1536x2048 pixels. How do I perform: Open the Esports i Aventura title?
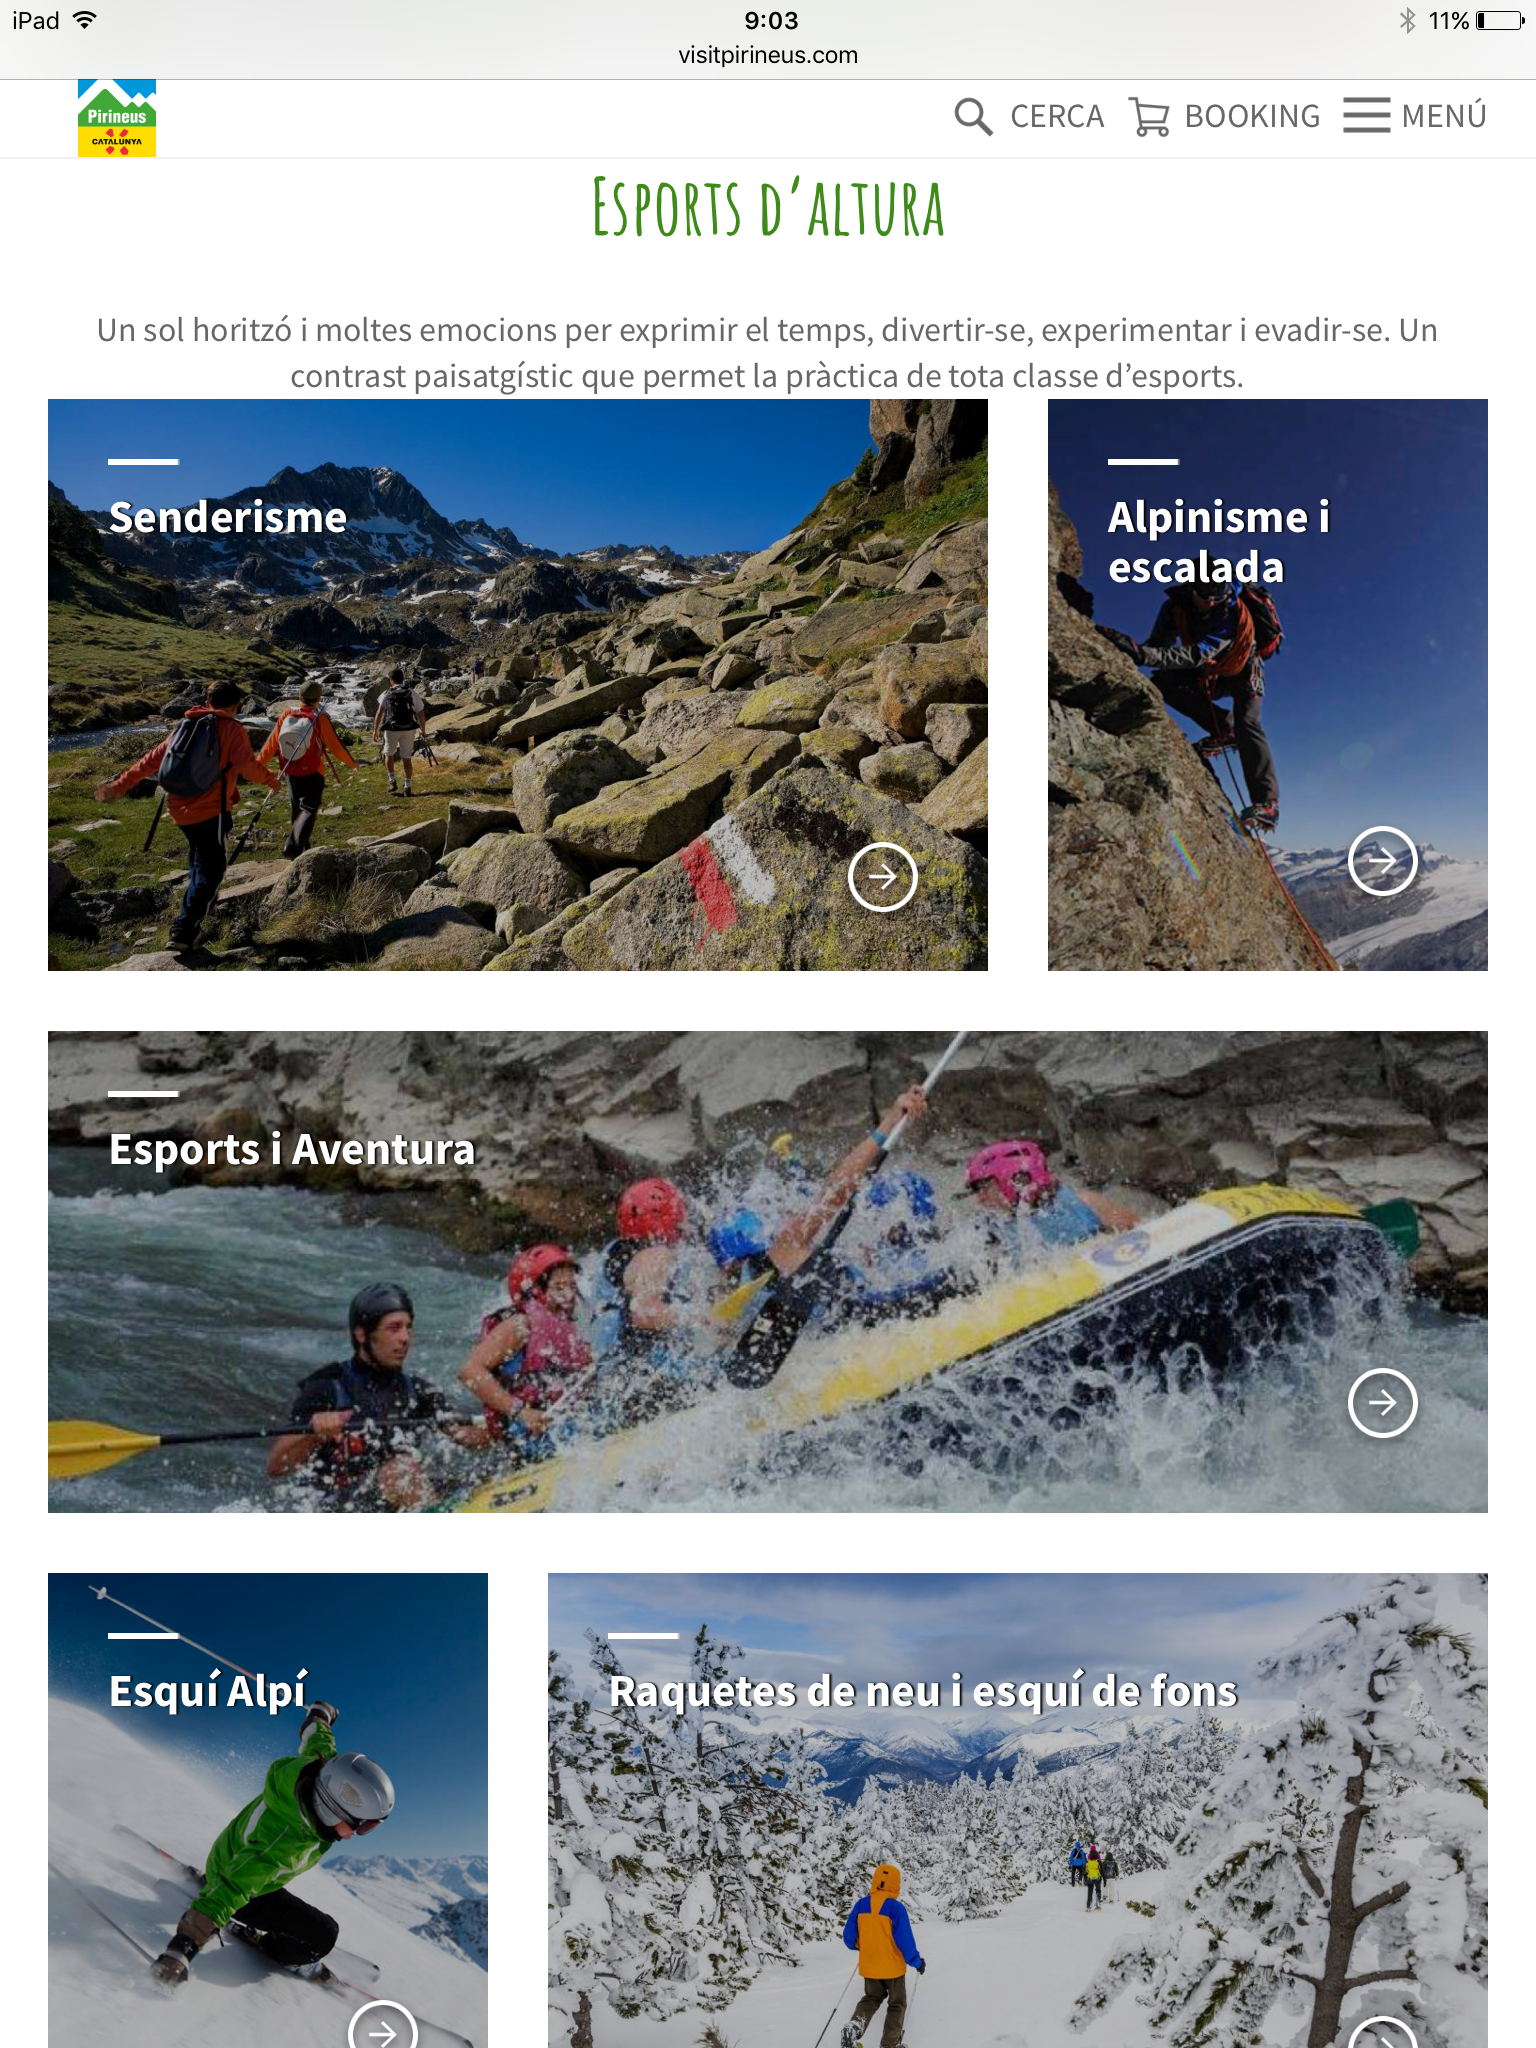[x=292, y=1149]
